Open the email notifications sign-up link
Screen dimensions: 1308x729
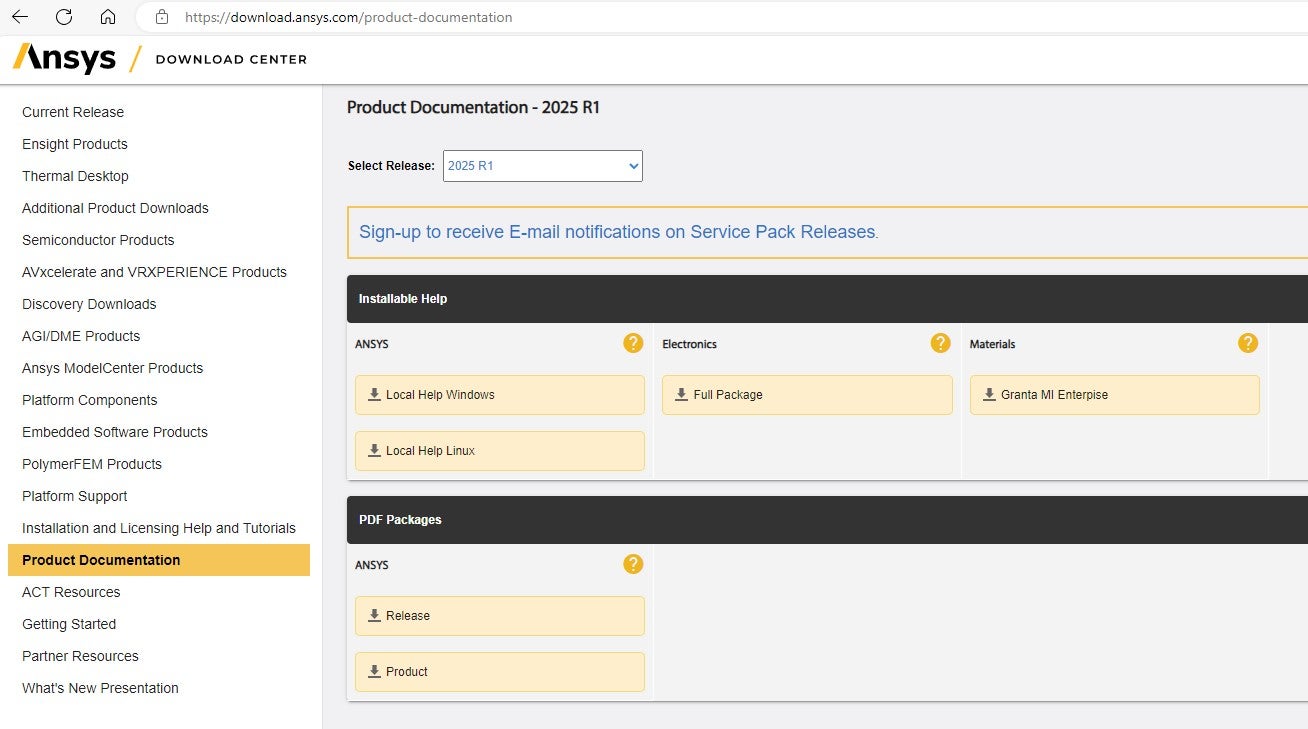(617, 232)
